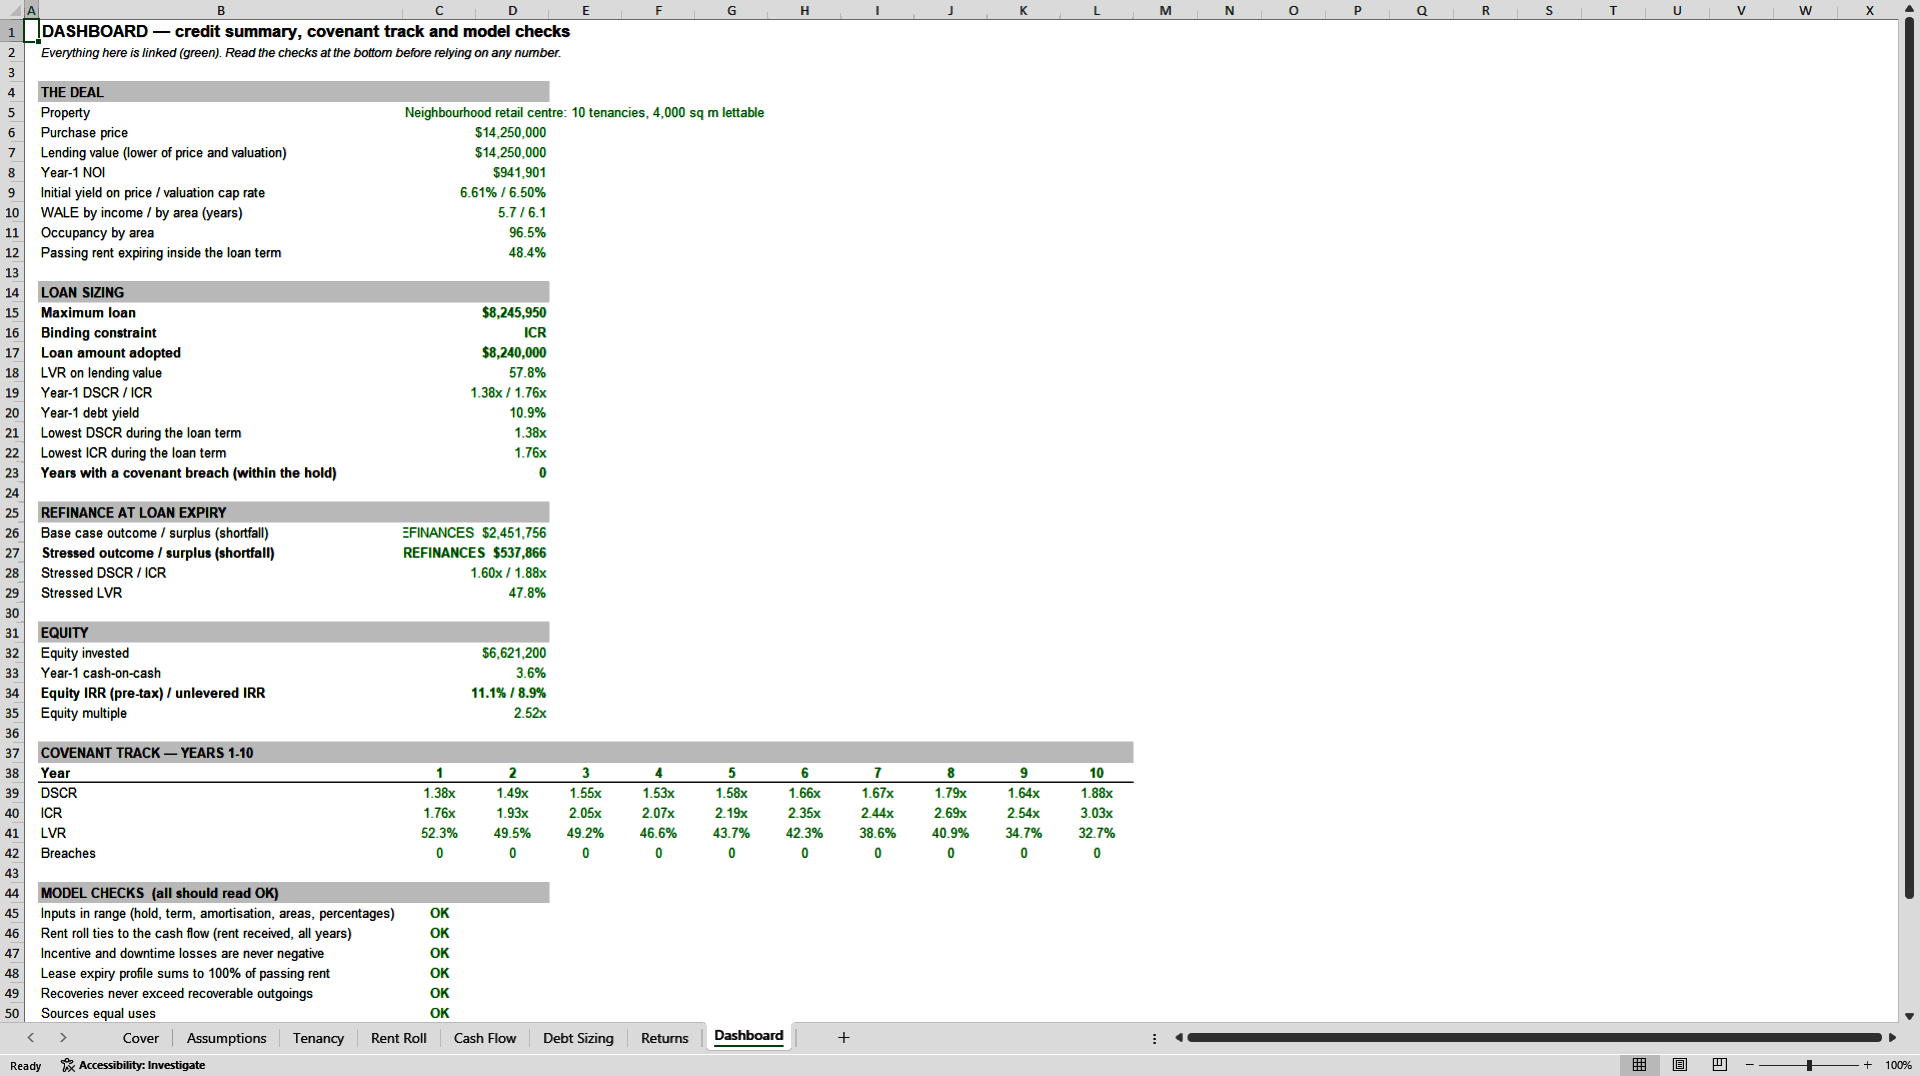Select Equity IRR value 11.1% / 8.9%
1920x1076 pixels.
pyautogui.click(x=508, y=693)
